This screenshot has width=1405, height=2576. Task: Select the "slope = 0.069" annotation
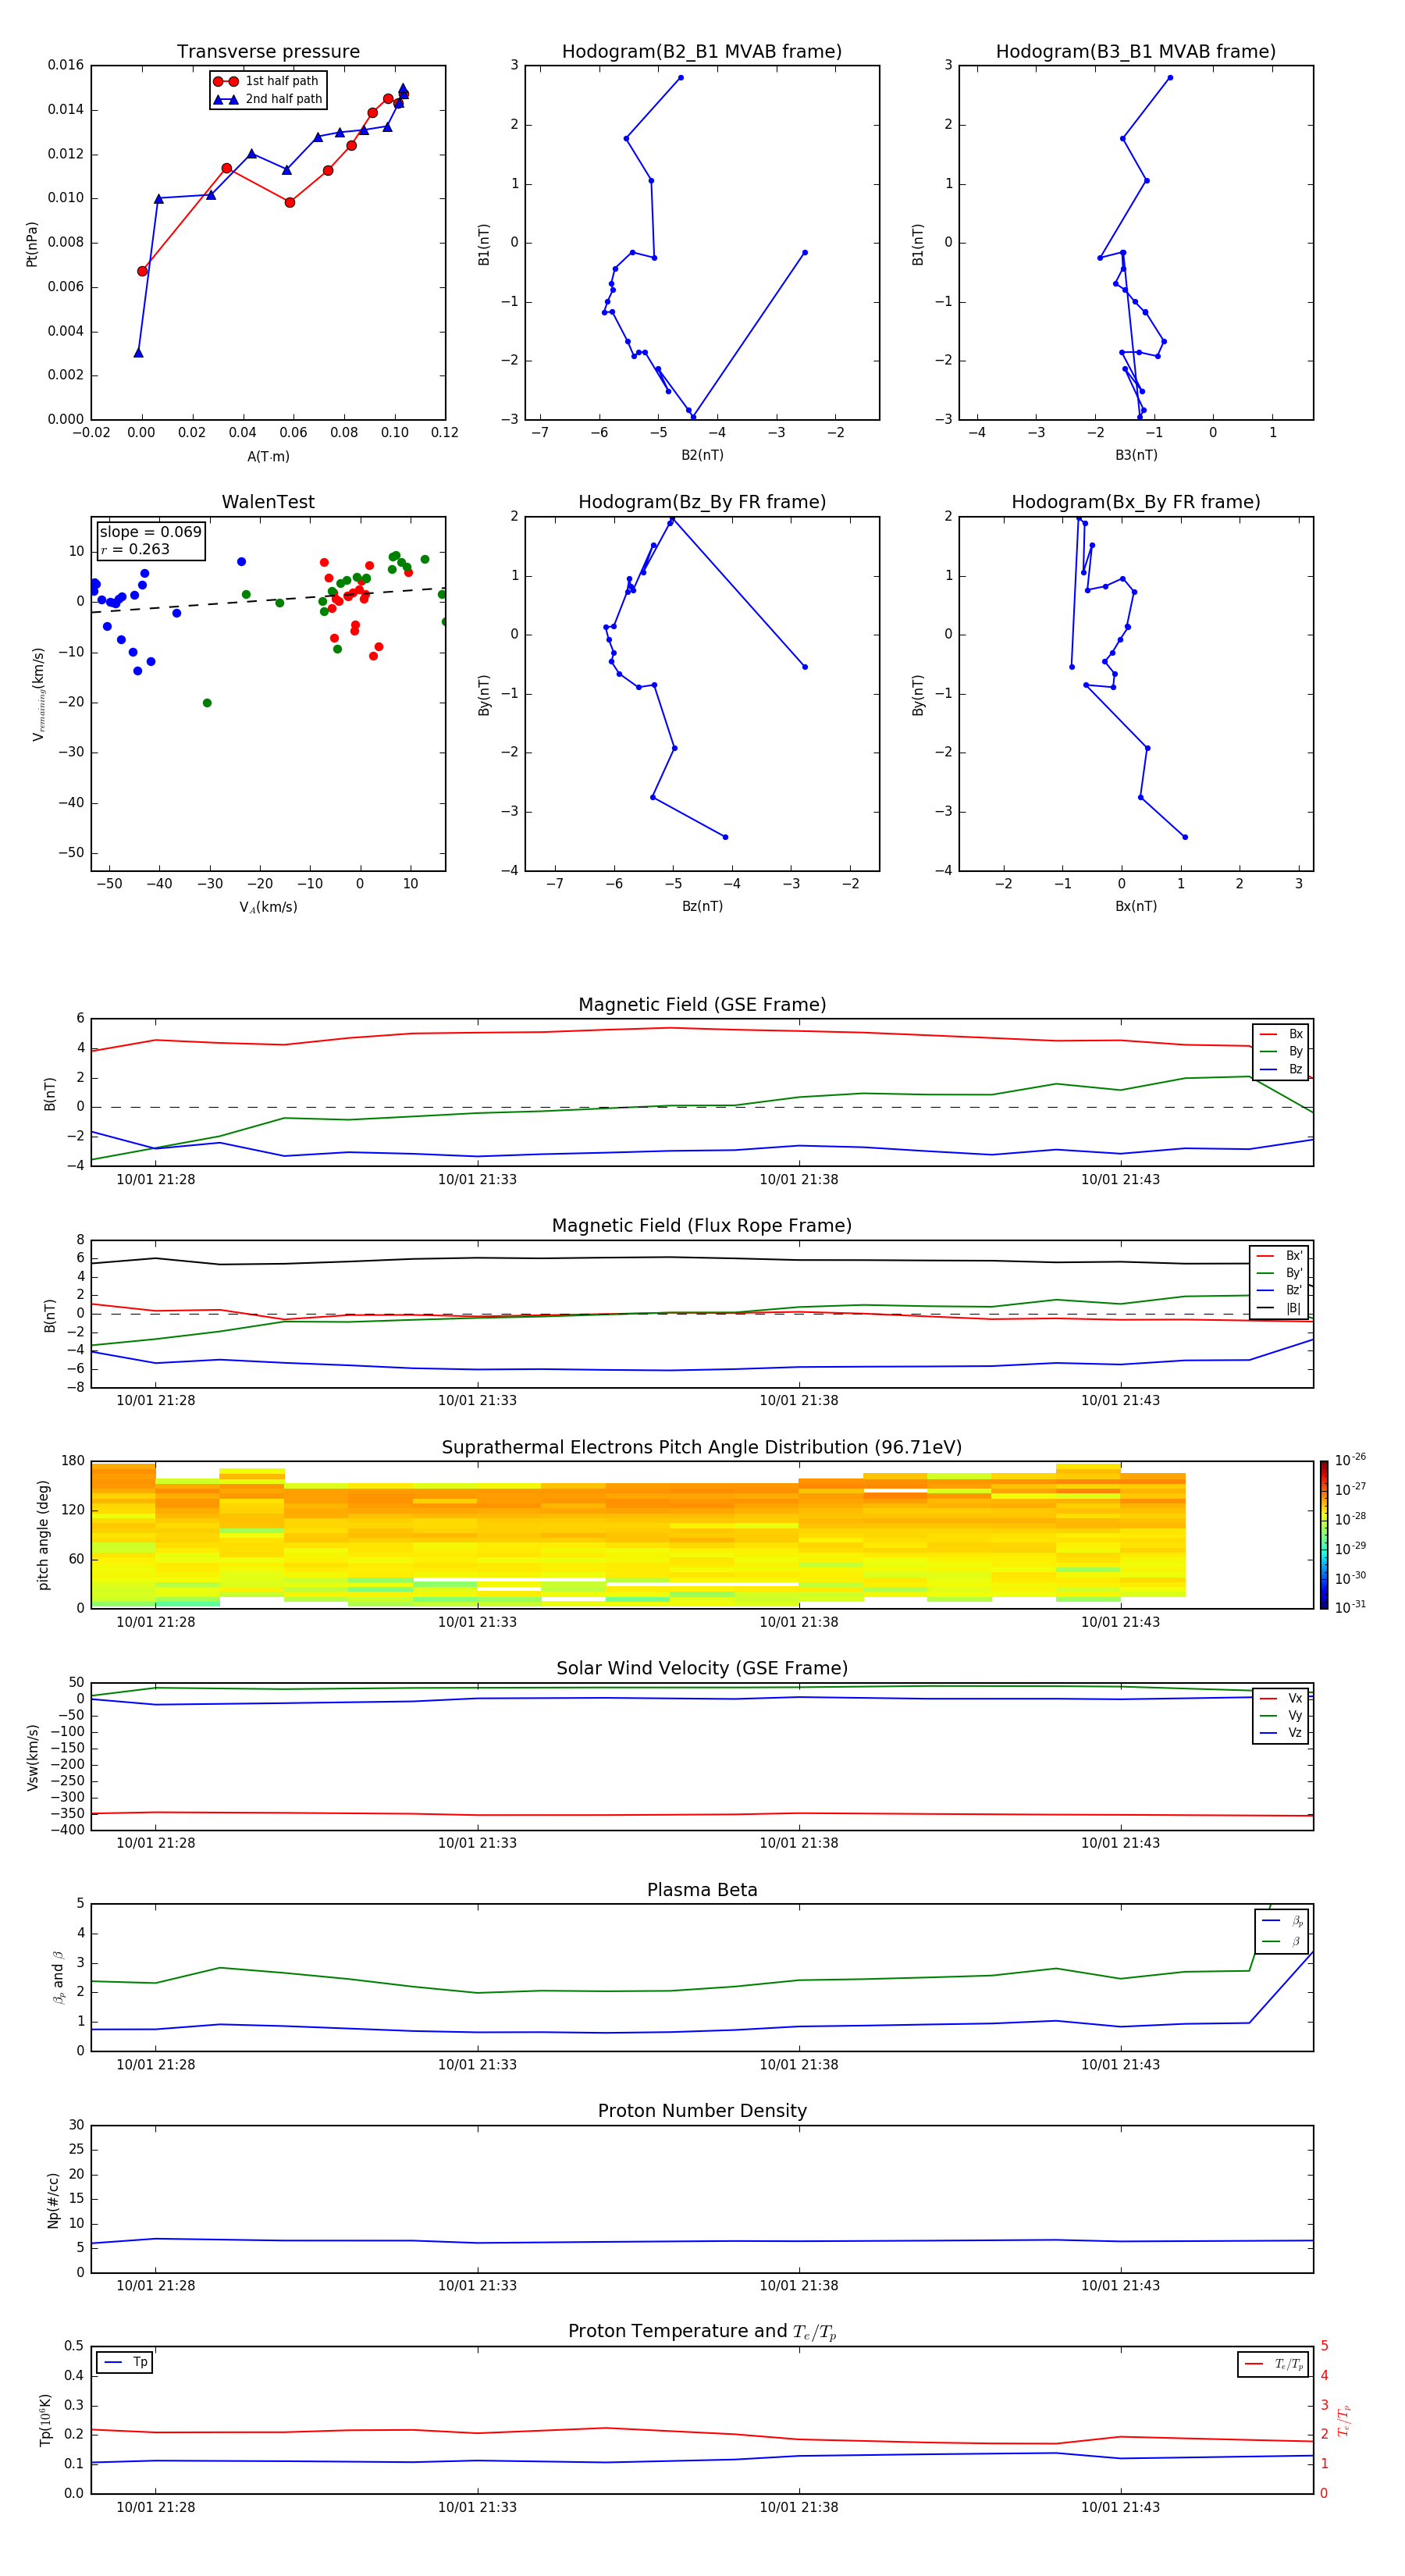151,532
